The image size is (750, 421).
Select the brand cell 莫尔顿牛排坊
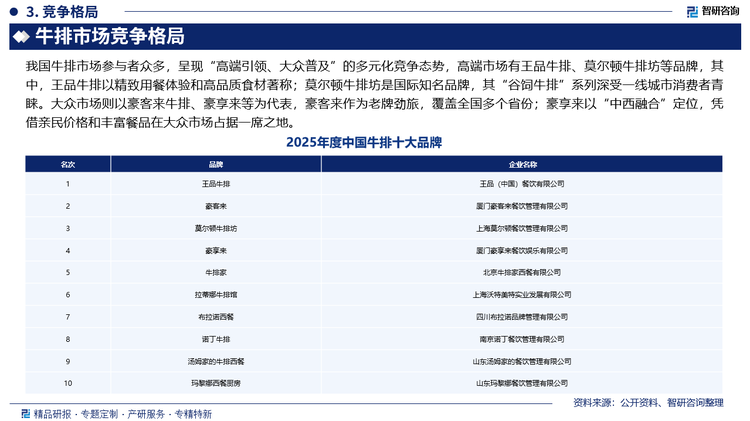[216, 228]
